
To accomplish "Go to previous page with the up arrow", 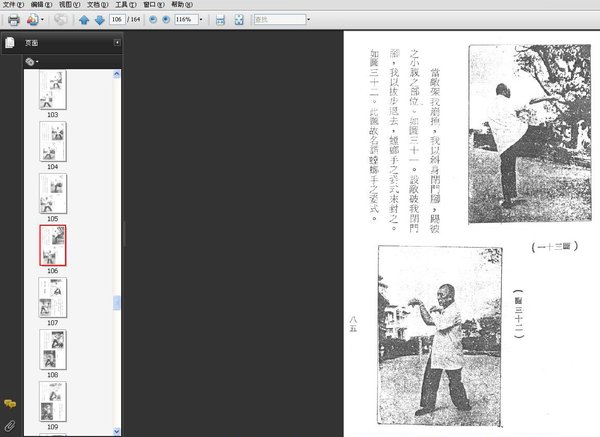I will 84,20.
